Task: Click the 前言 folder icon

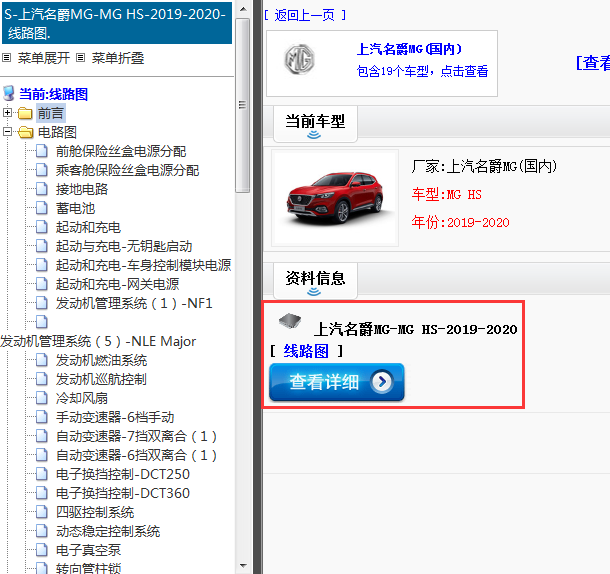Action: click(25, 113)
